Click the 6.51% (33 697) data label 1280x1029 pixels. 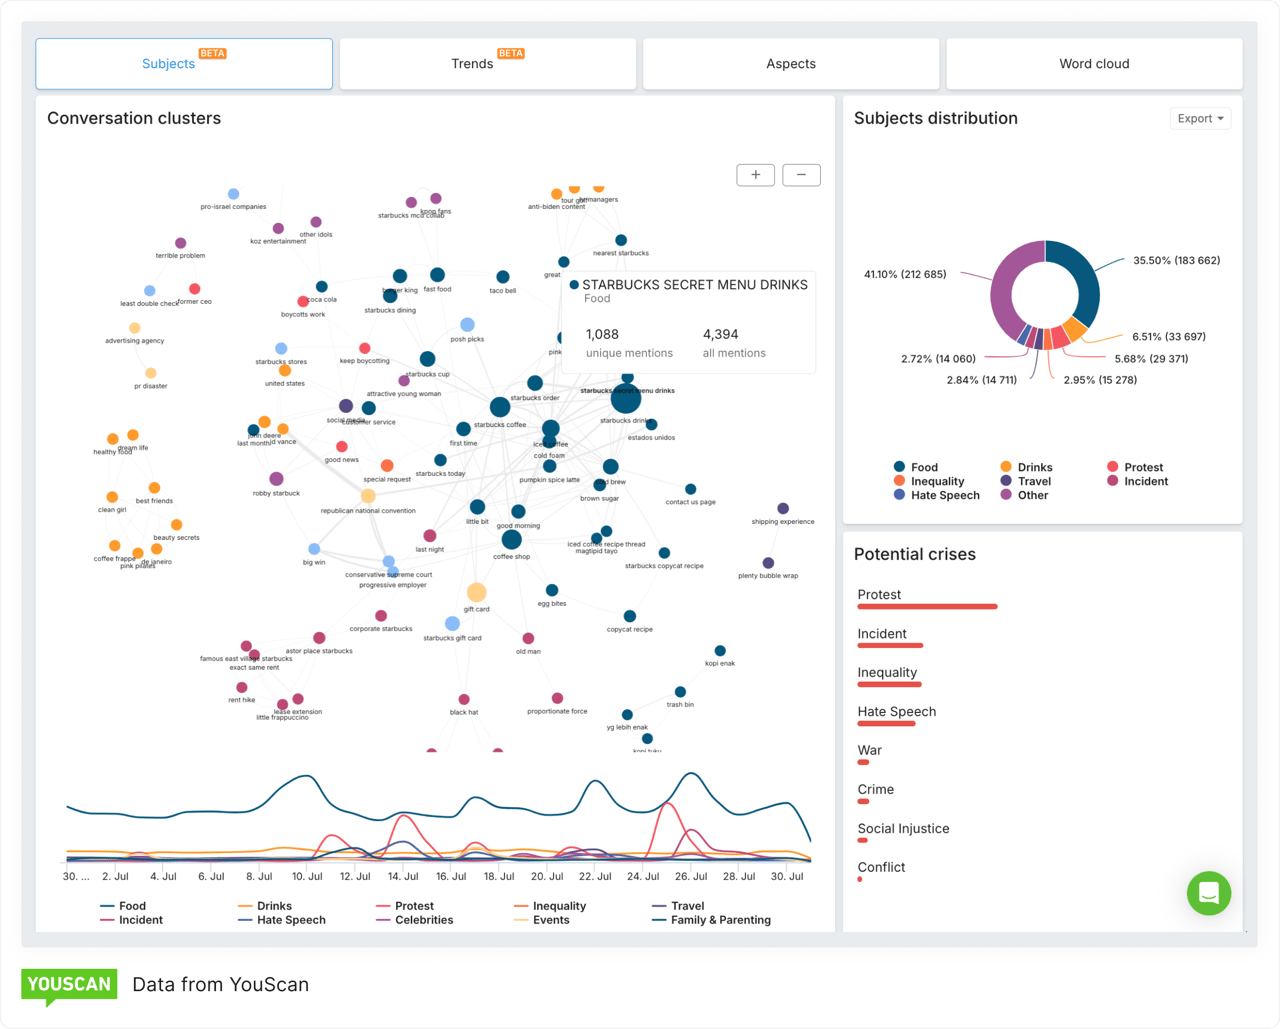point(1168,337)
